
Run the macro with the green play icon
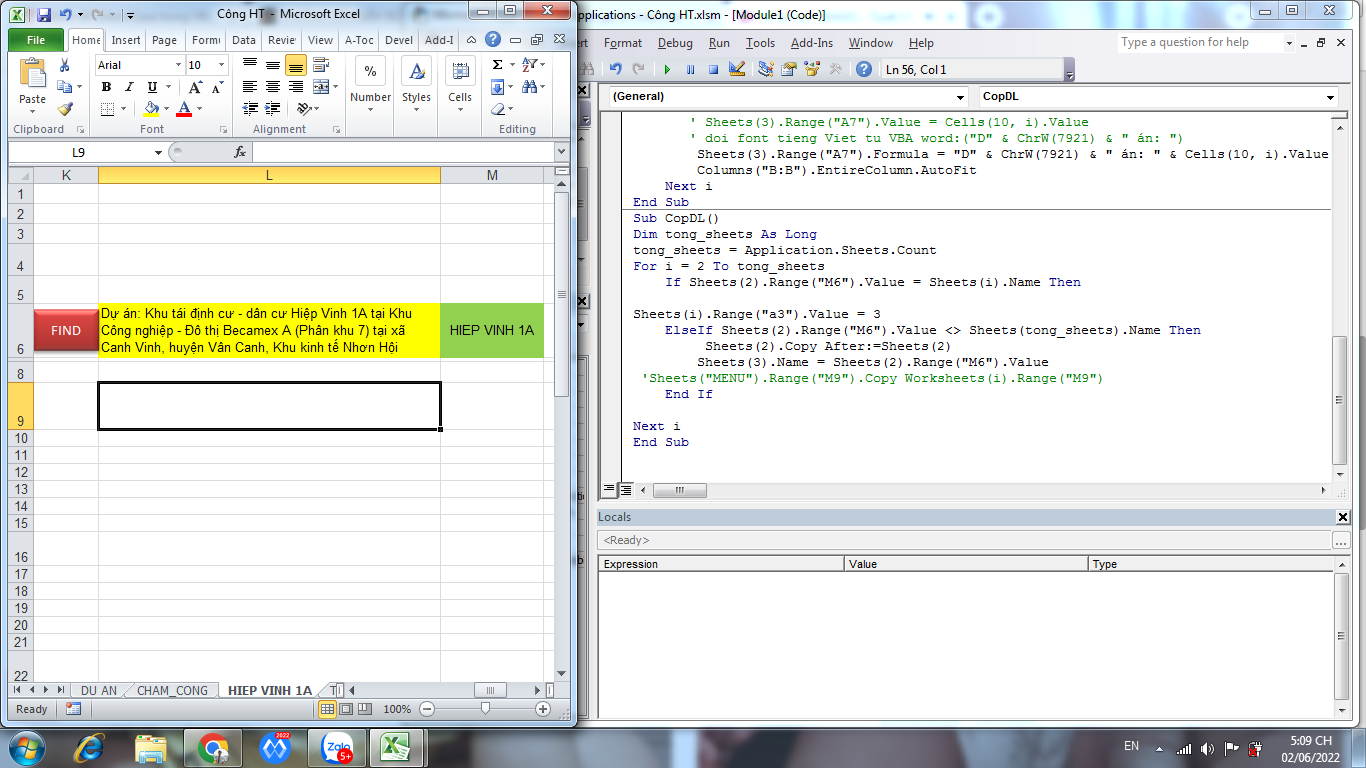coord(667,69)
